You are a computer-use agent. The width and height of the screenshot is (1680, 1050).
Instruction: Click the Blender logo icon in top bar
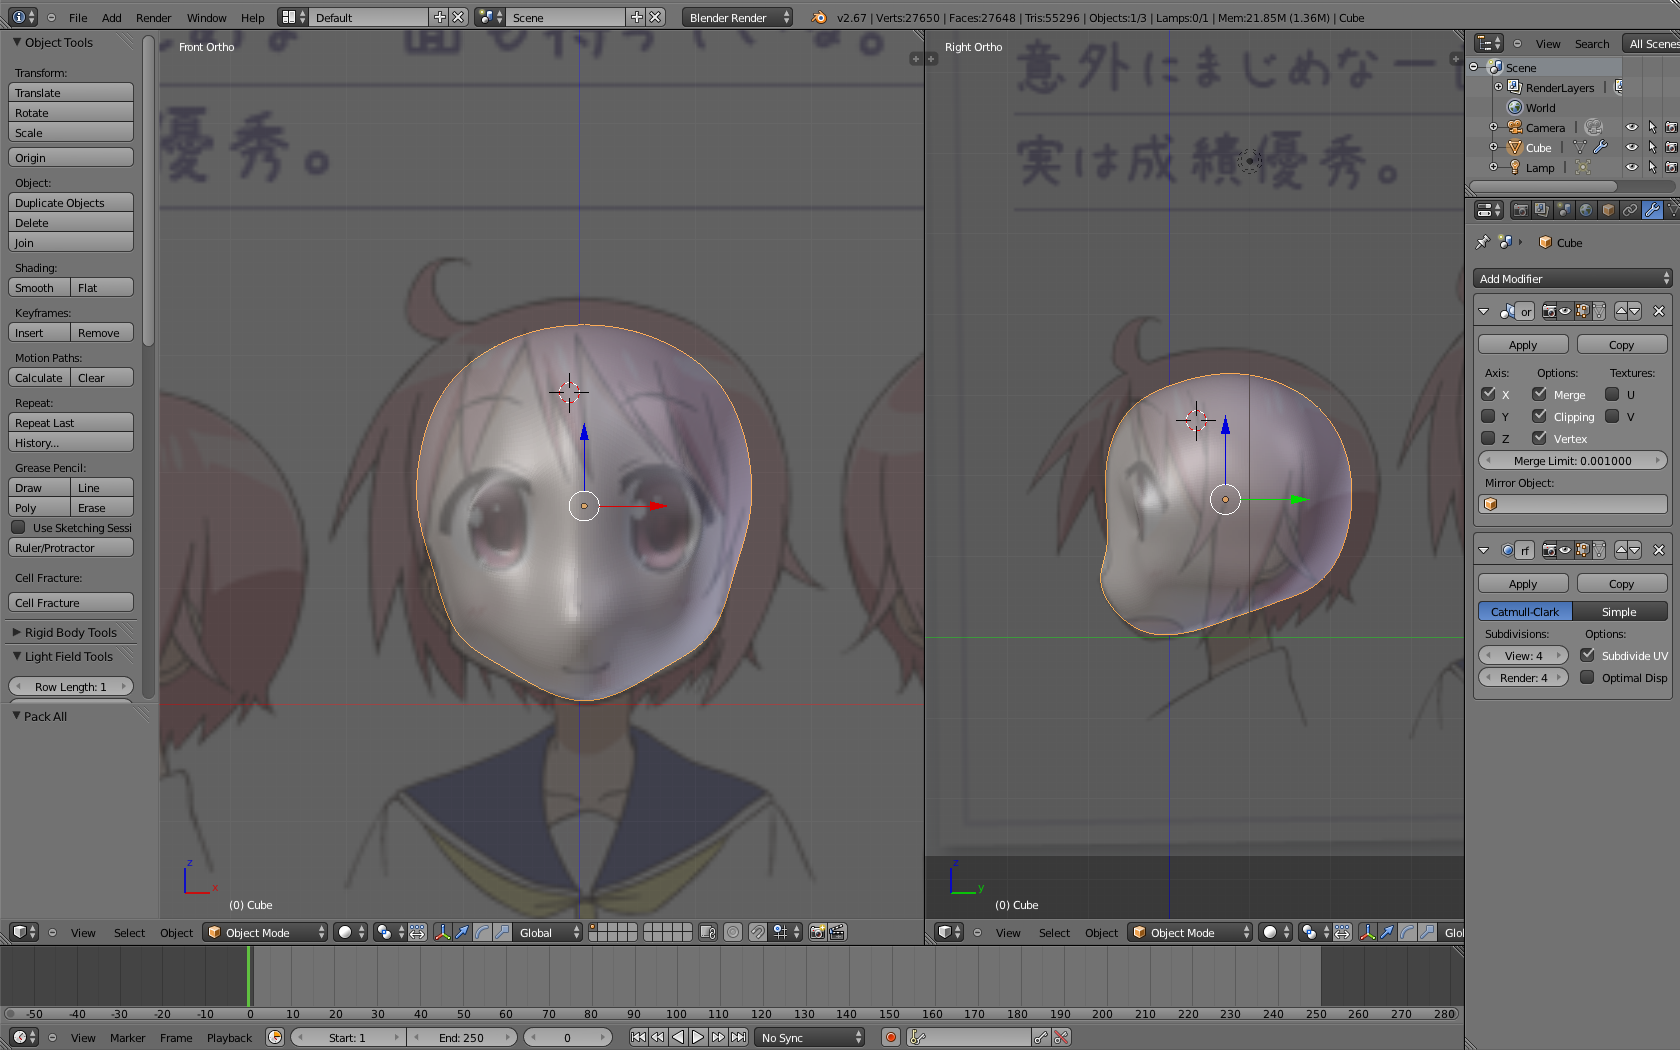[819, 17]
